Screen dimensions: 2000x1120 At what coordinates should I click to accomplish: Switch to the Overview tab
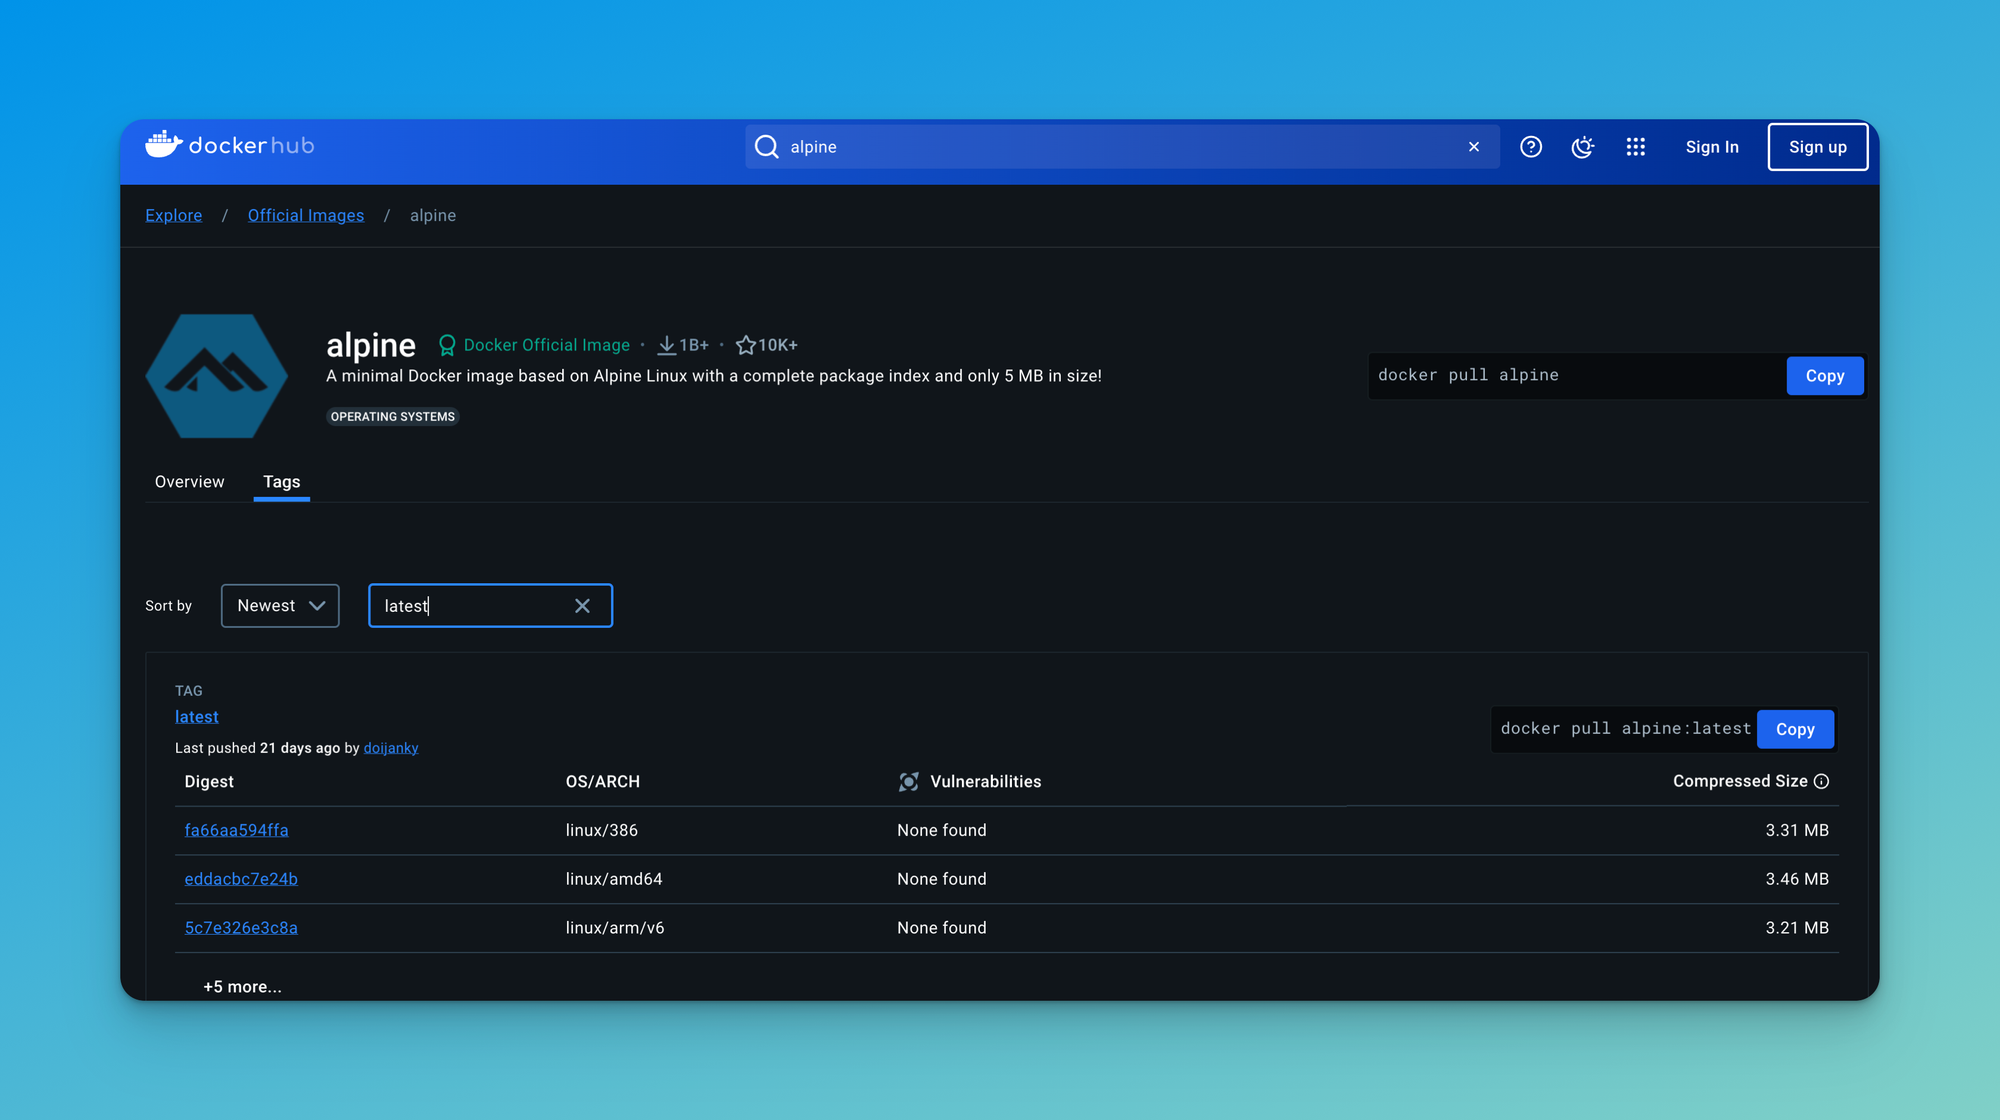pos(189,482)
